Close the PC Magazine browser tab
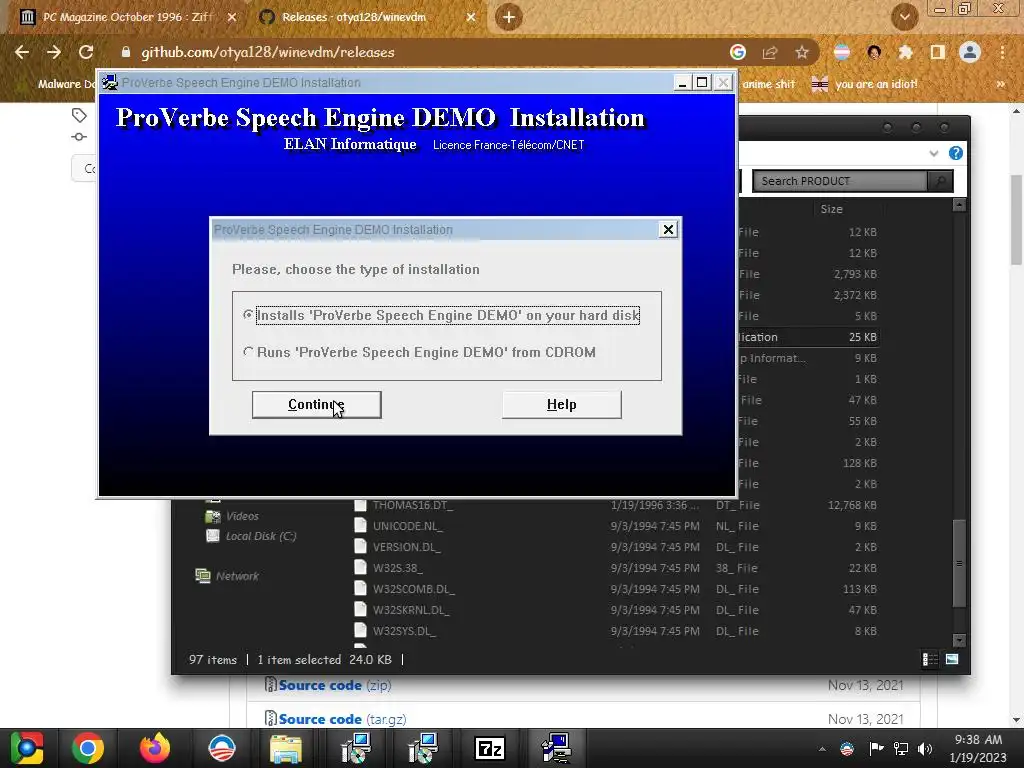 pos(232,18)
